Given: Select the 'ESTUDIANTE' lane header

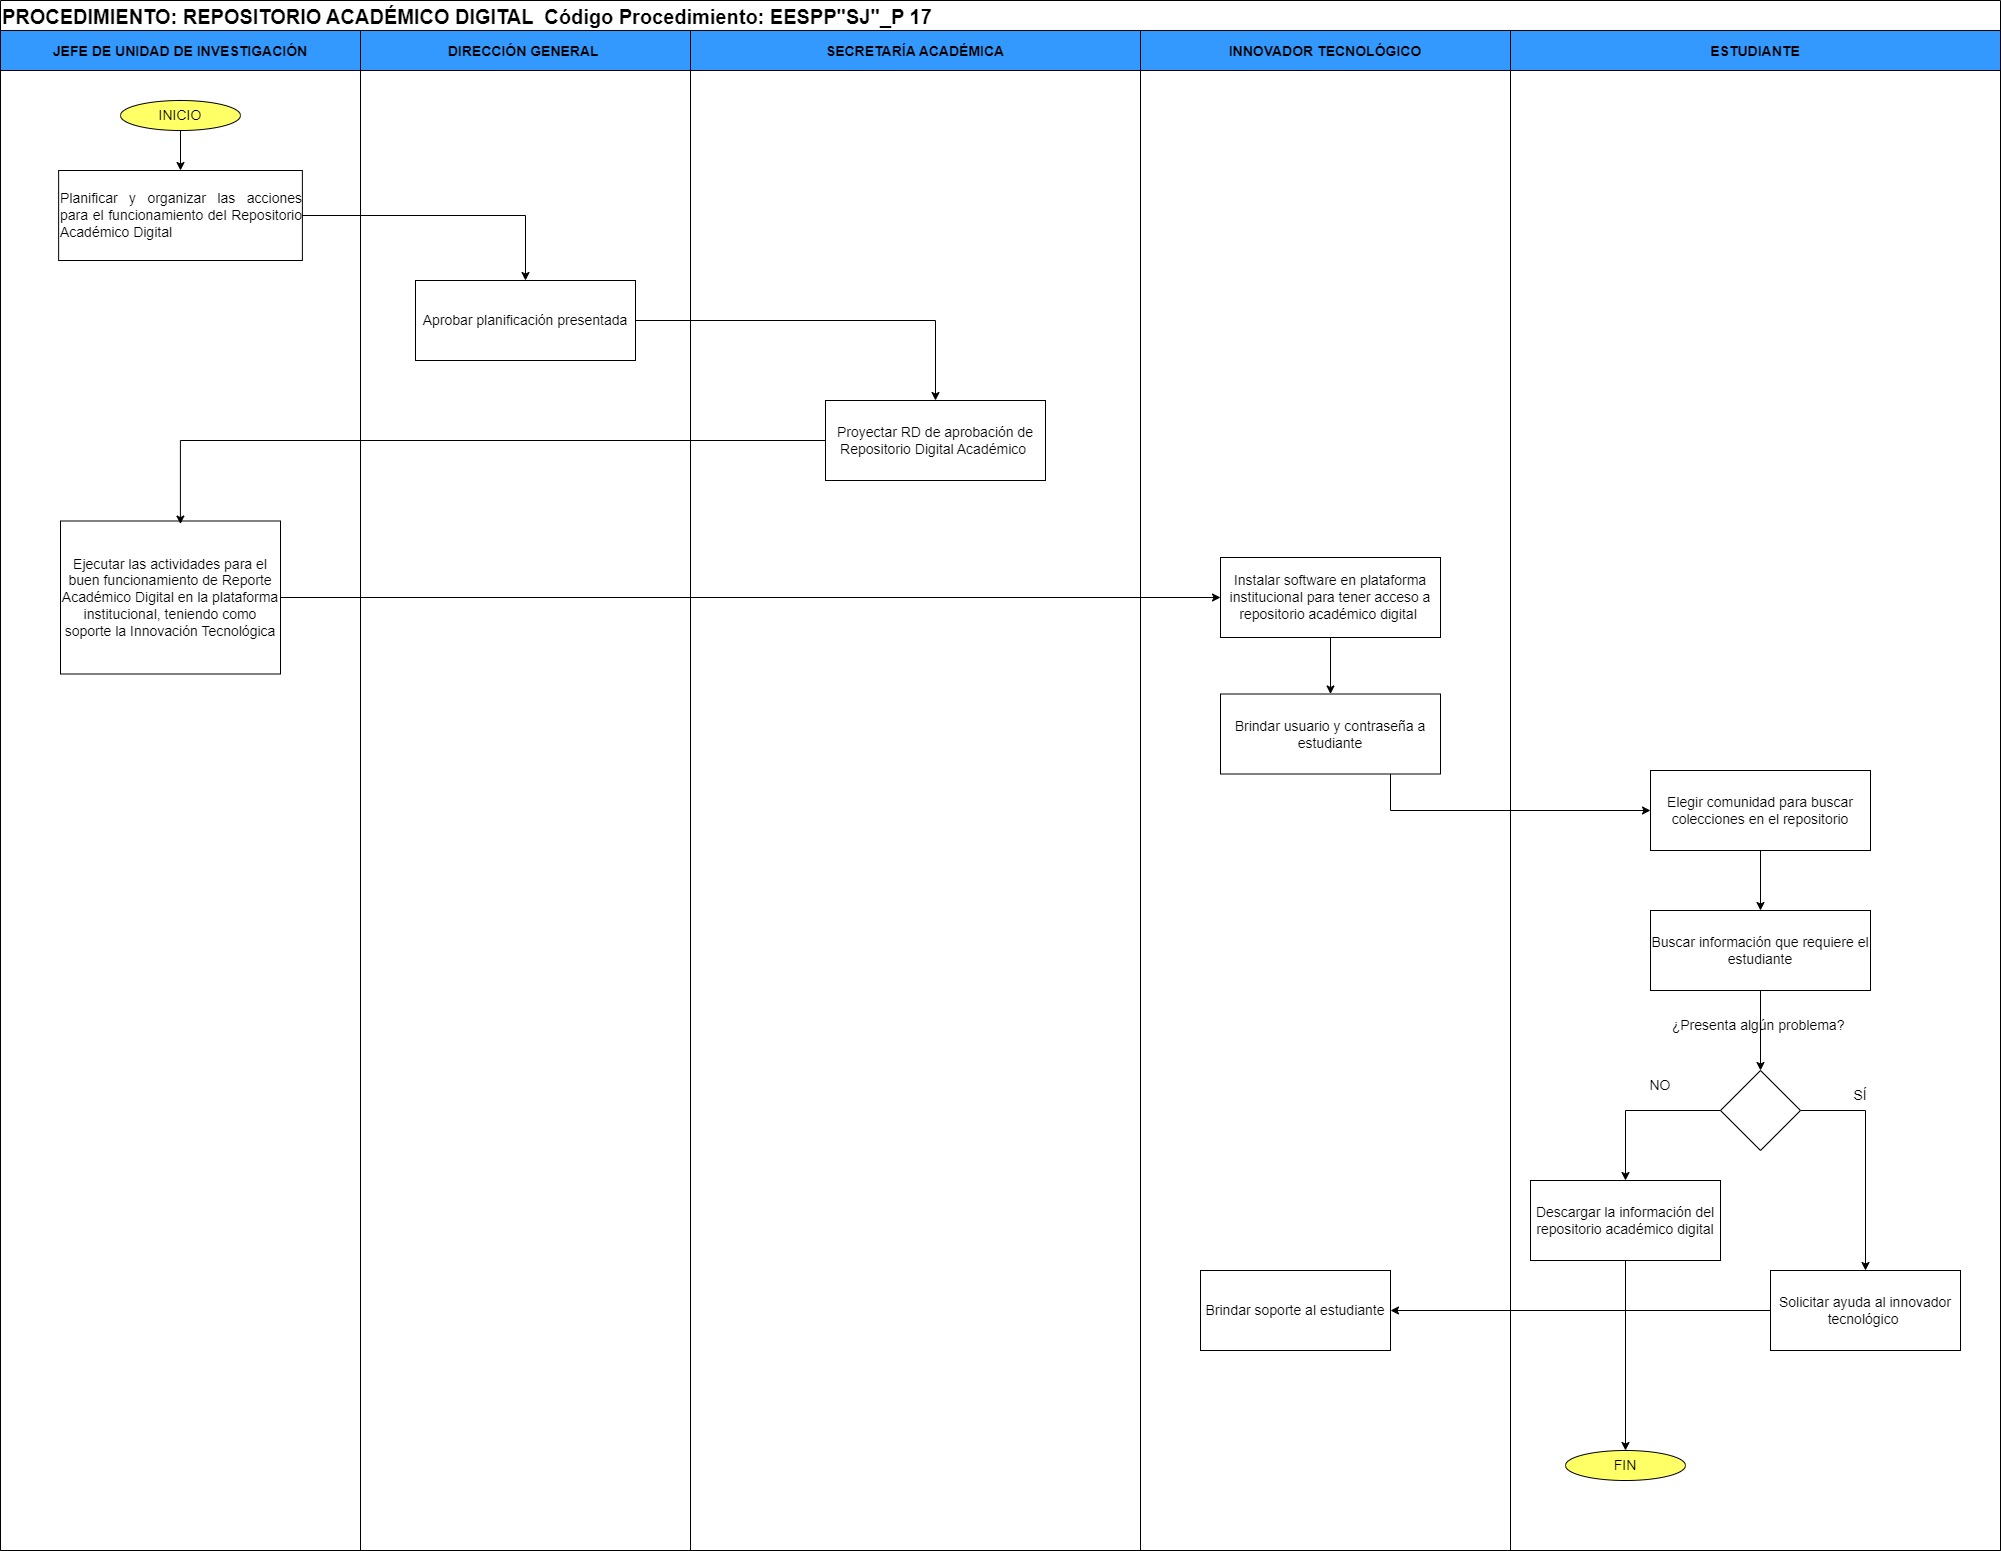Looking at the screenshot, I should pyautogui.click(x=1754, y=51).
